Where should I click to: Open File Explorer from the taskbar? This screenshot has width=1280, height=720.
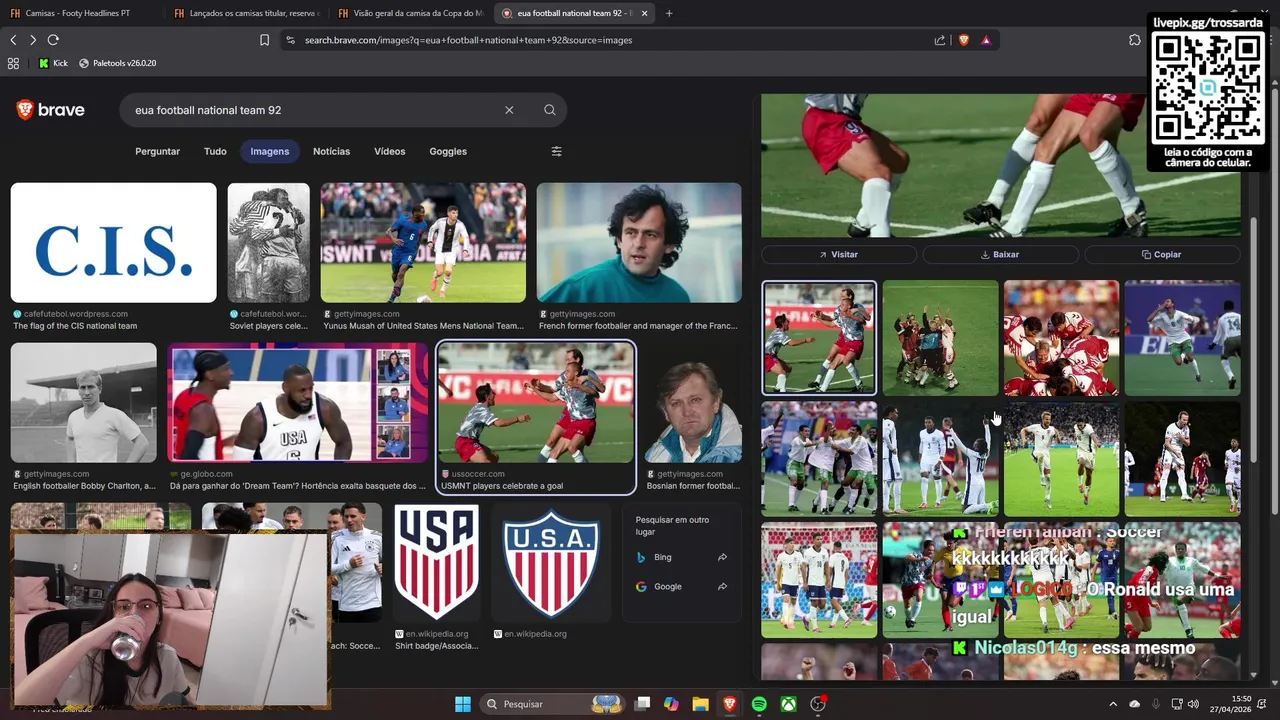pos(700,704)
